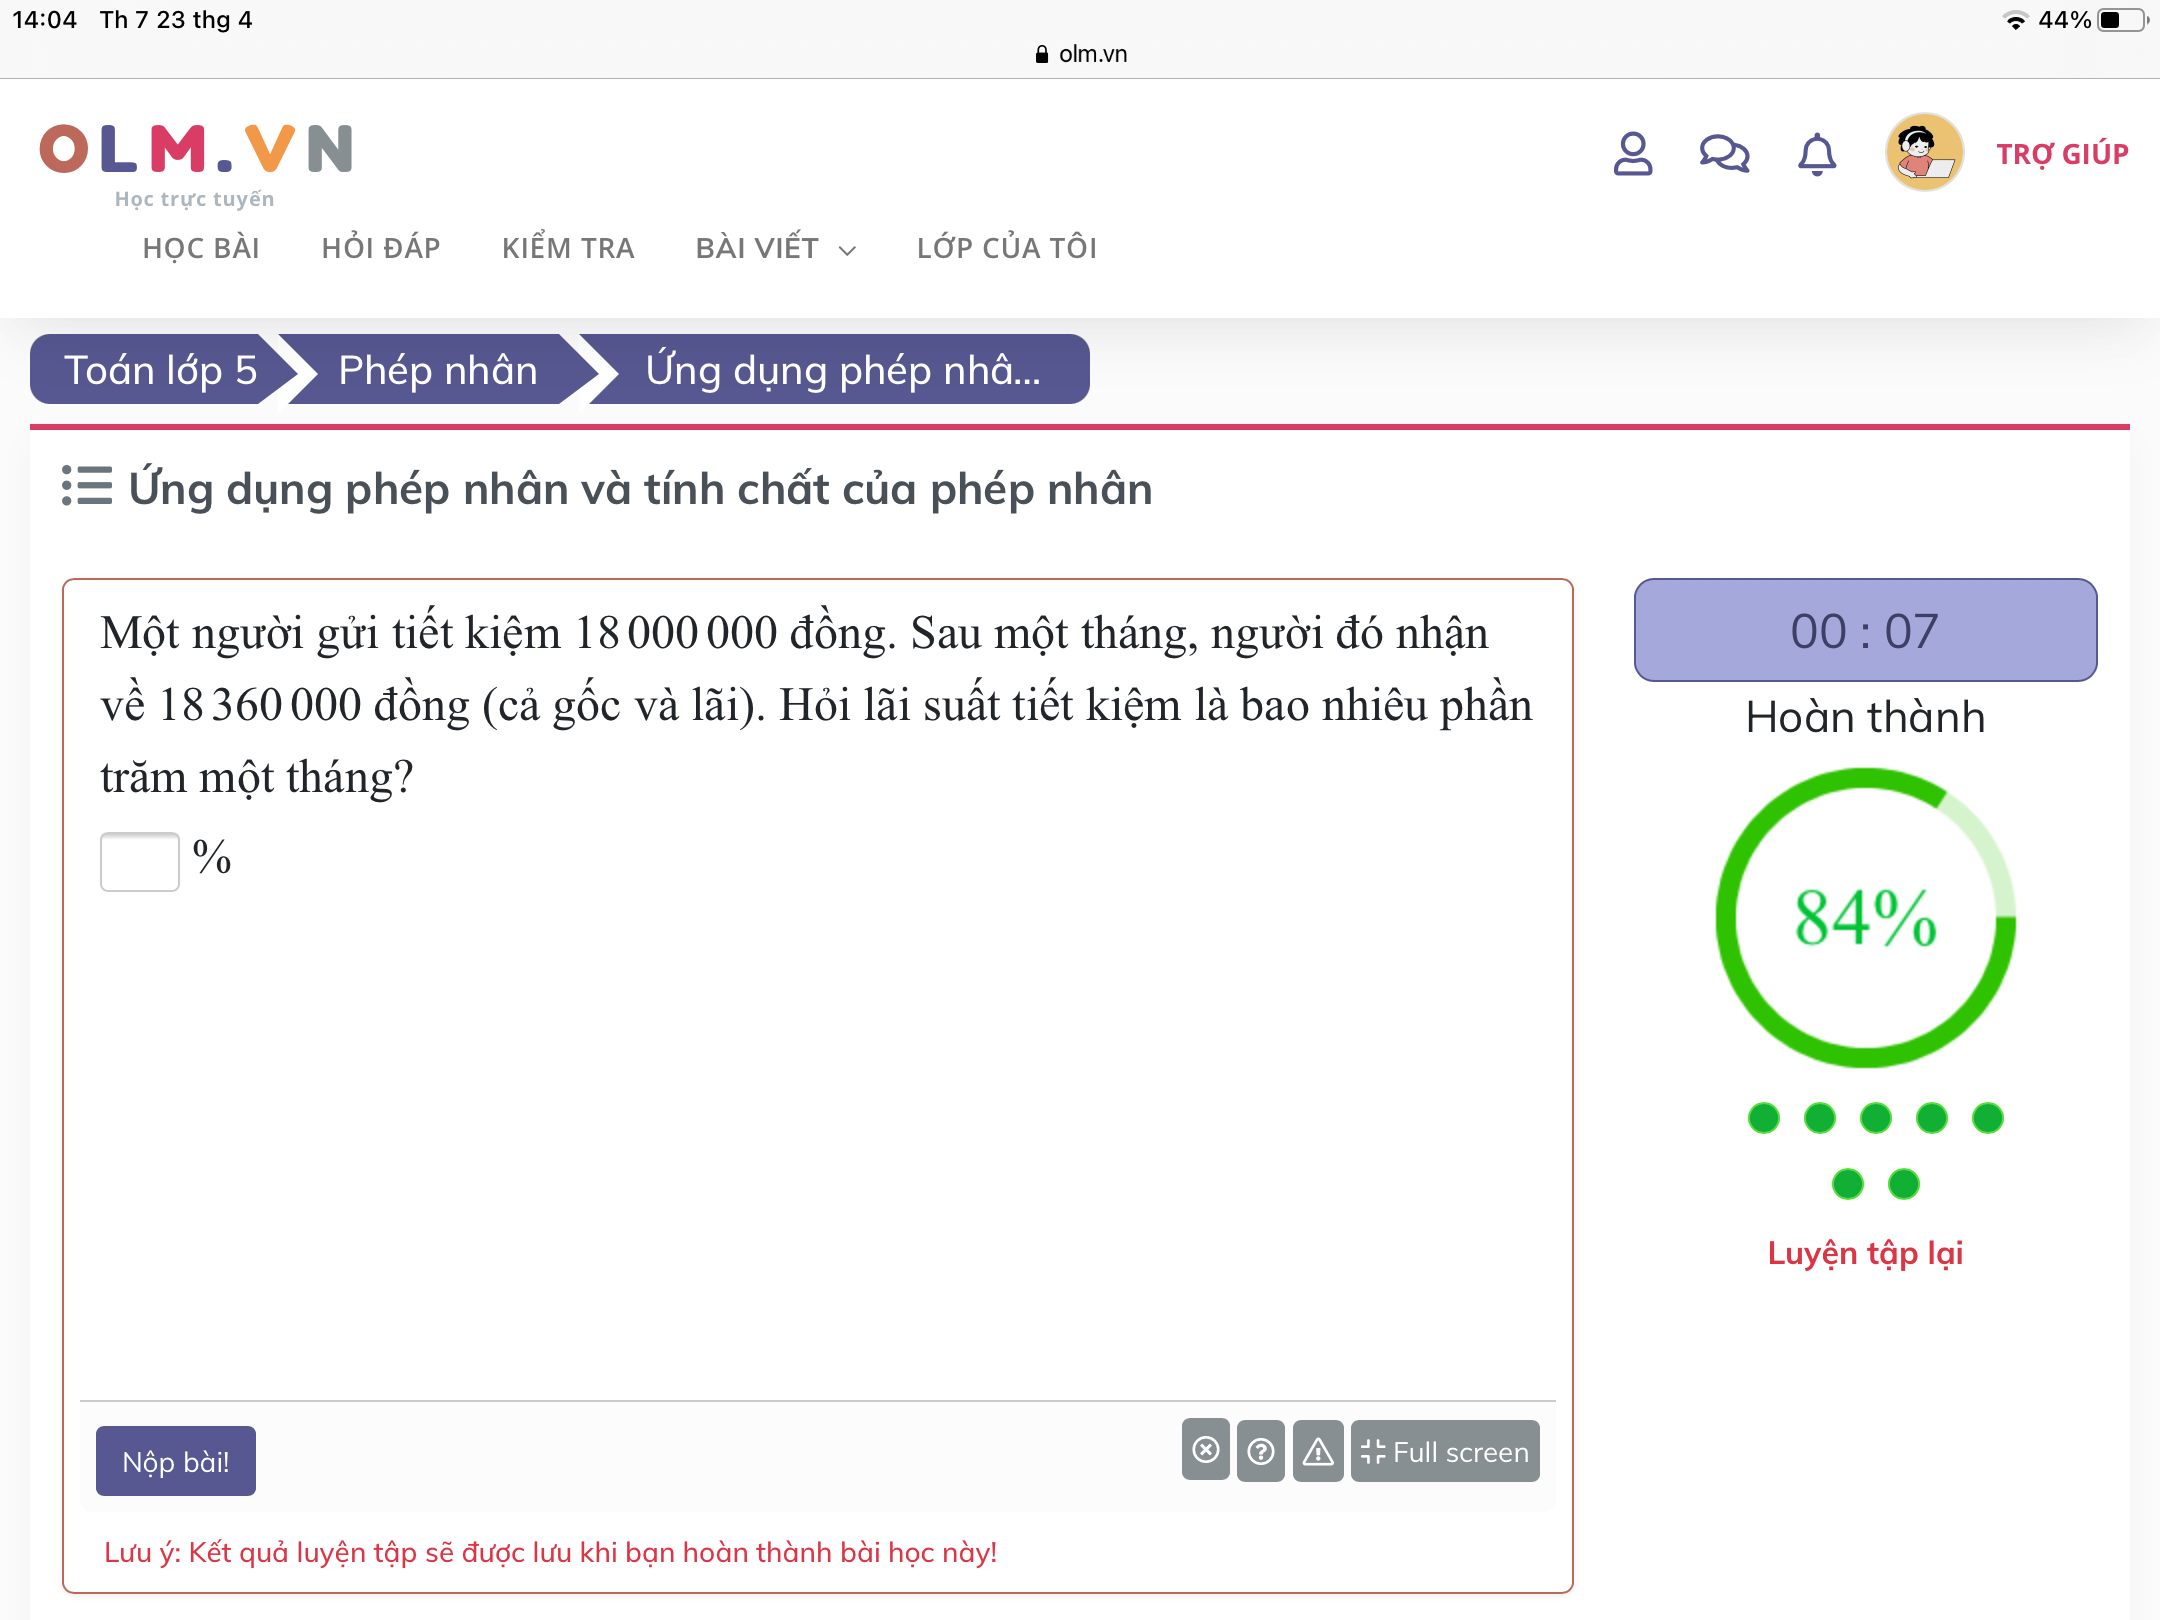Expand the BÀI VIẾT dropdown
The image size is (2160, 1620).
click(x=776, y=248)
